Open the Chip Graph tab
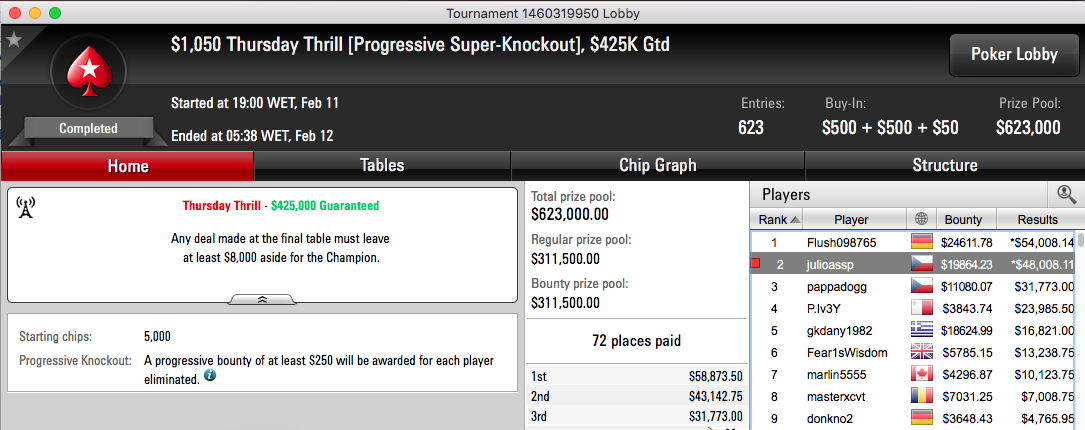The image size is (1085, 430). click(x=657, y=165)
